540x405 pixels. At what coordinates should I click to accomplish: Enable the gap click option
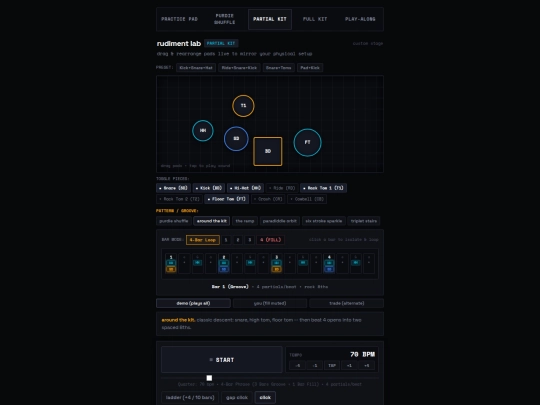click(x=237, y=397)
